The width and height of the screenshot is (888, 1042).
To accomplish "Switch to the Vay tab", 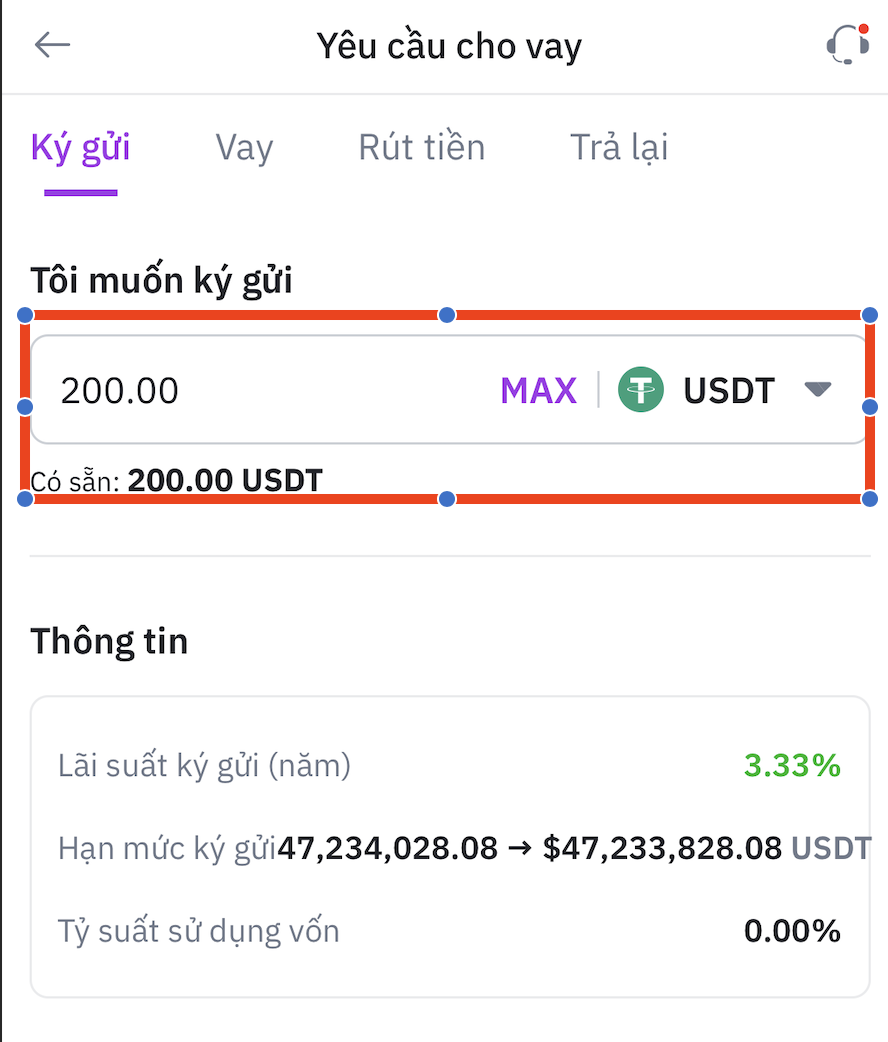I will coord(244,147).
